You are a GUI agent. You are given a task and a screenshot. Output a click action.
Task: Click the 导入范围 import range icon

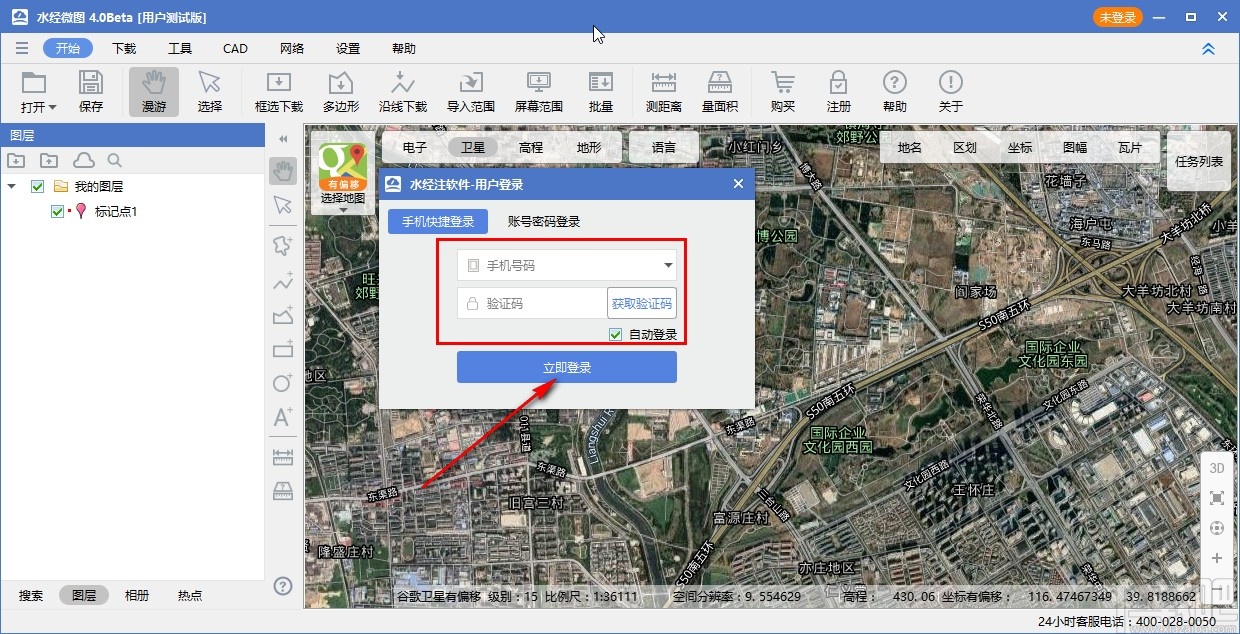tap(470, 91)
